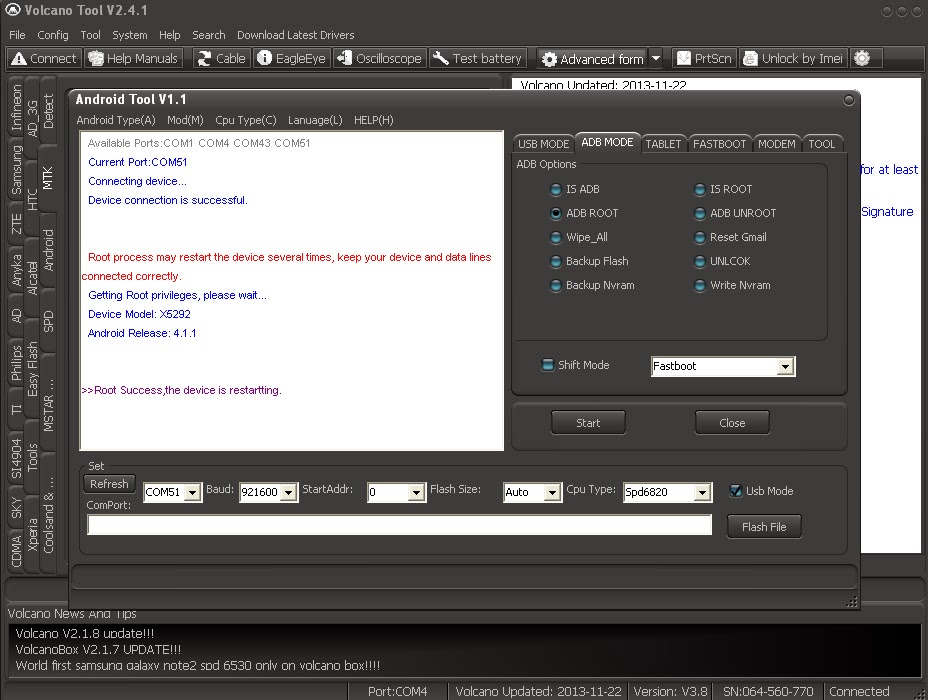Select the IS ADB radio option
The height and width of the screenshot is (700, 928).
pos(556,189)
